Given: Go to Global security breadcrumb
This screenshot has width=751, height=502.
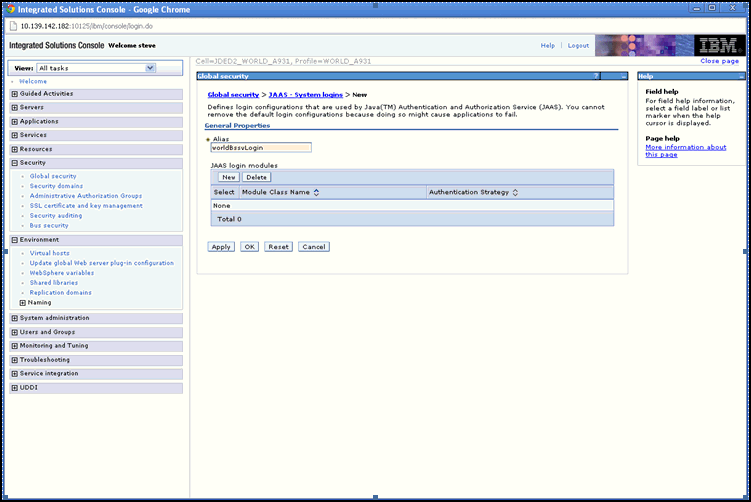Looking at the screenshot, I should coord(233,95).
